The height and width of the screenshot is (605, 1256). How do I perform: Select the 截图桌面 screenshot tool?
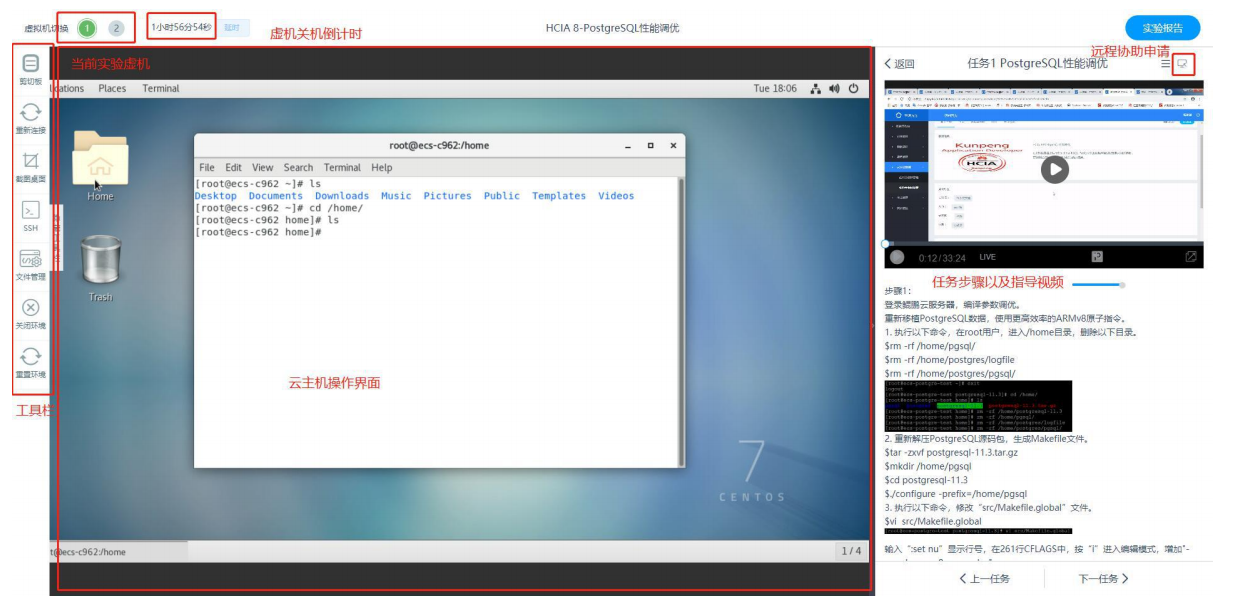31,161
